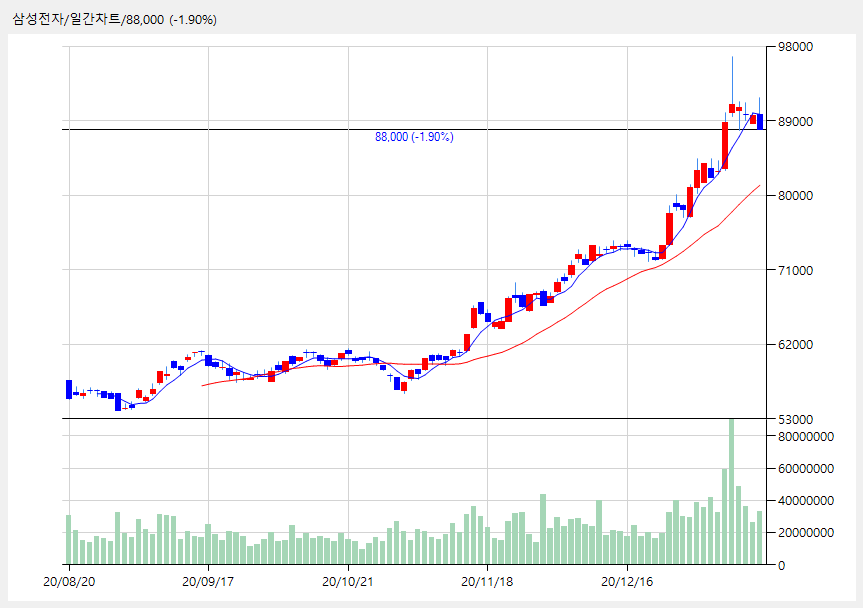This screenshot has width=863, height=608.
Task: Click the 20/12/16 date label
Action: 627,582
